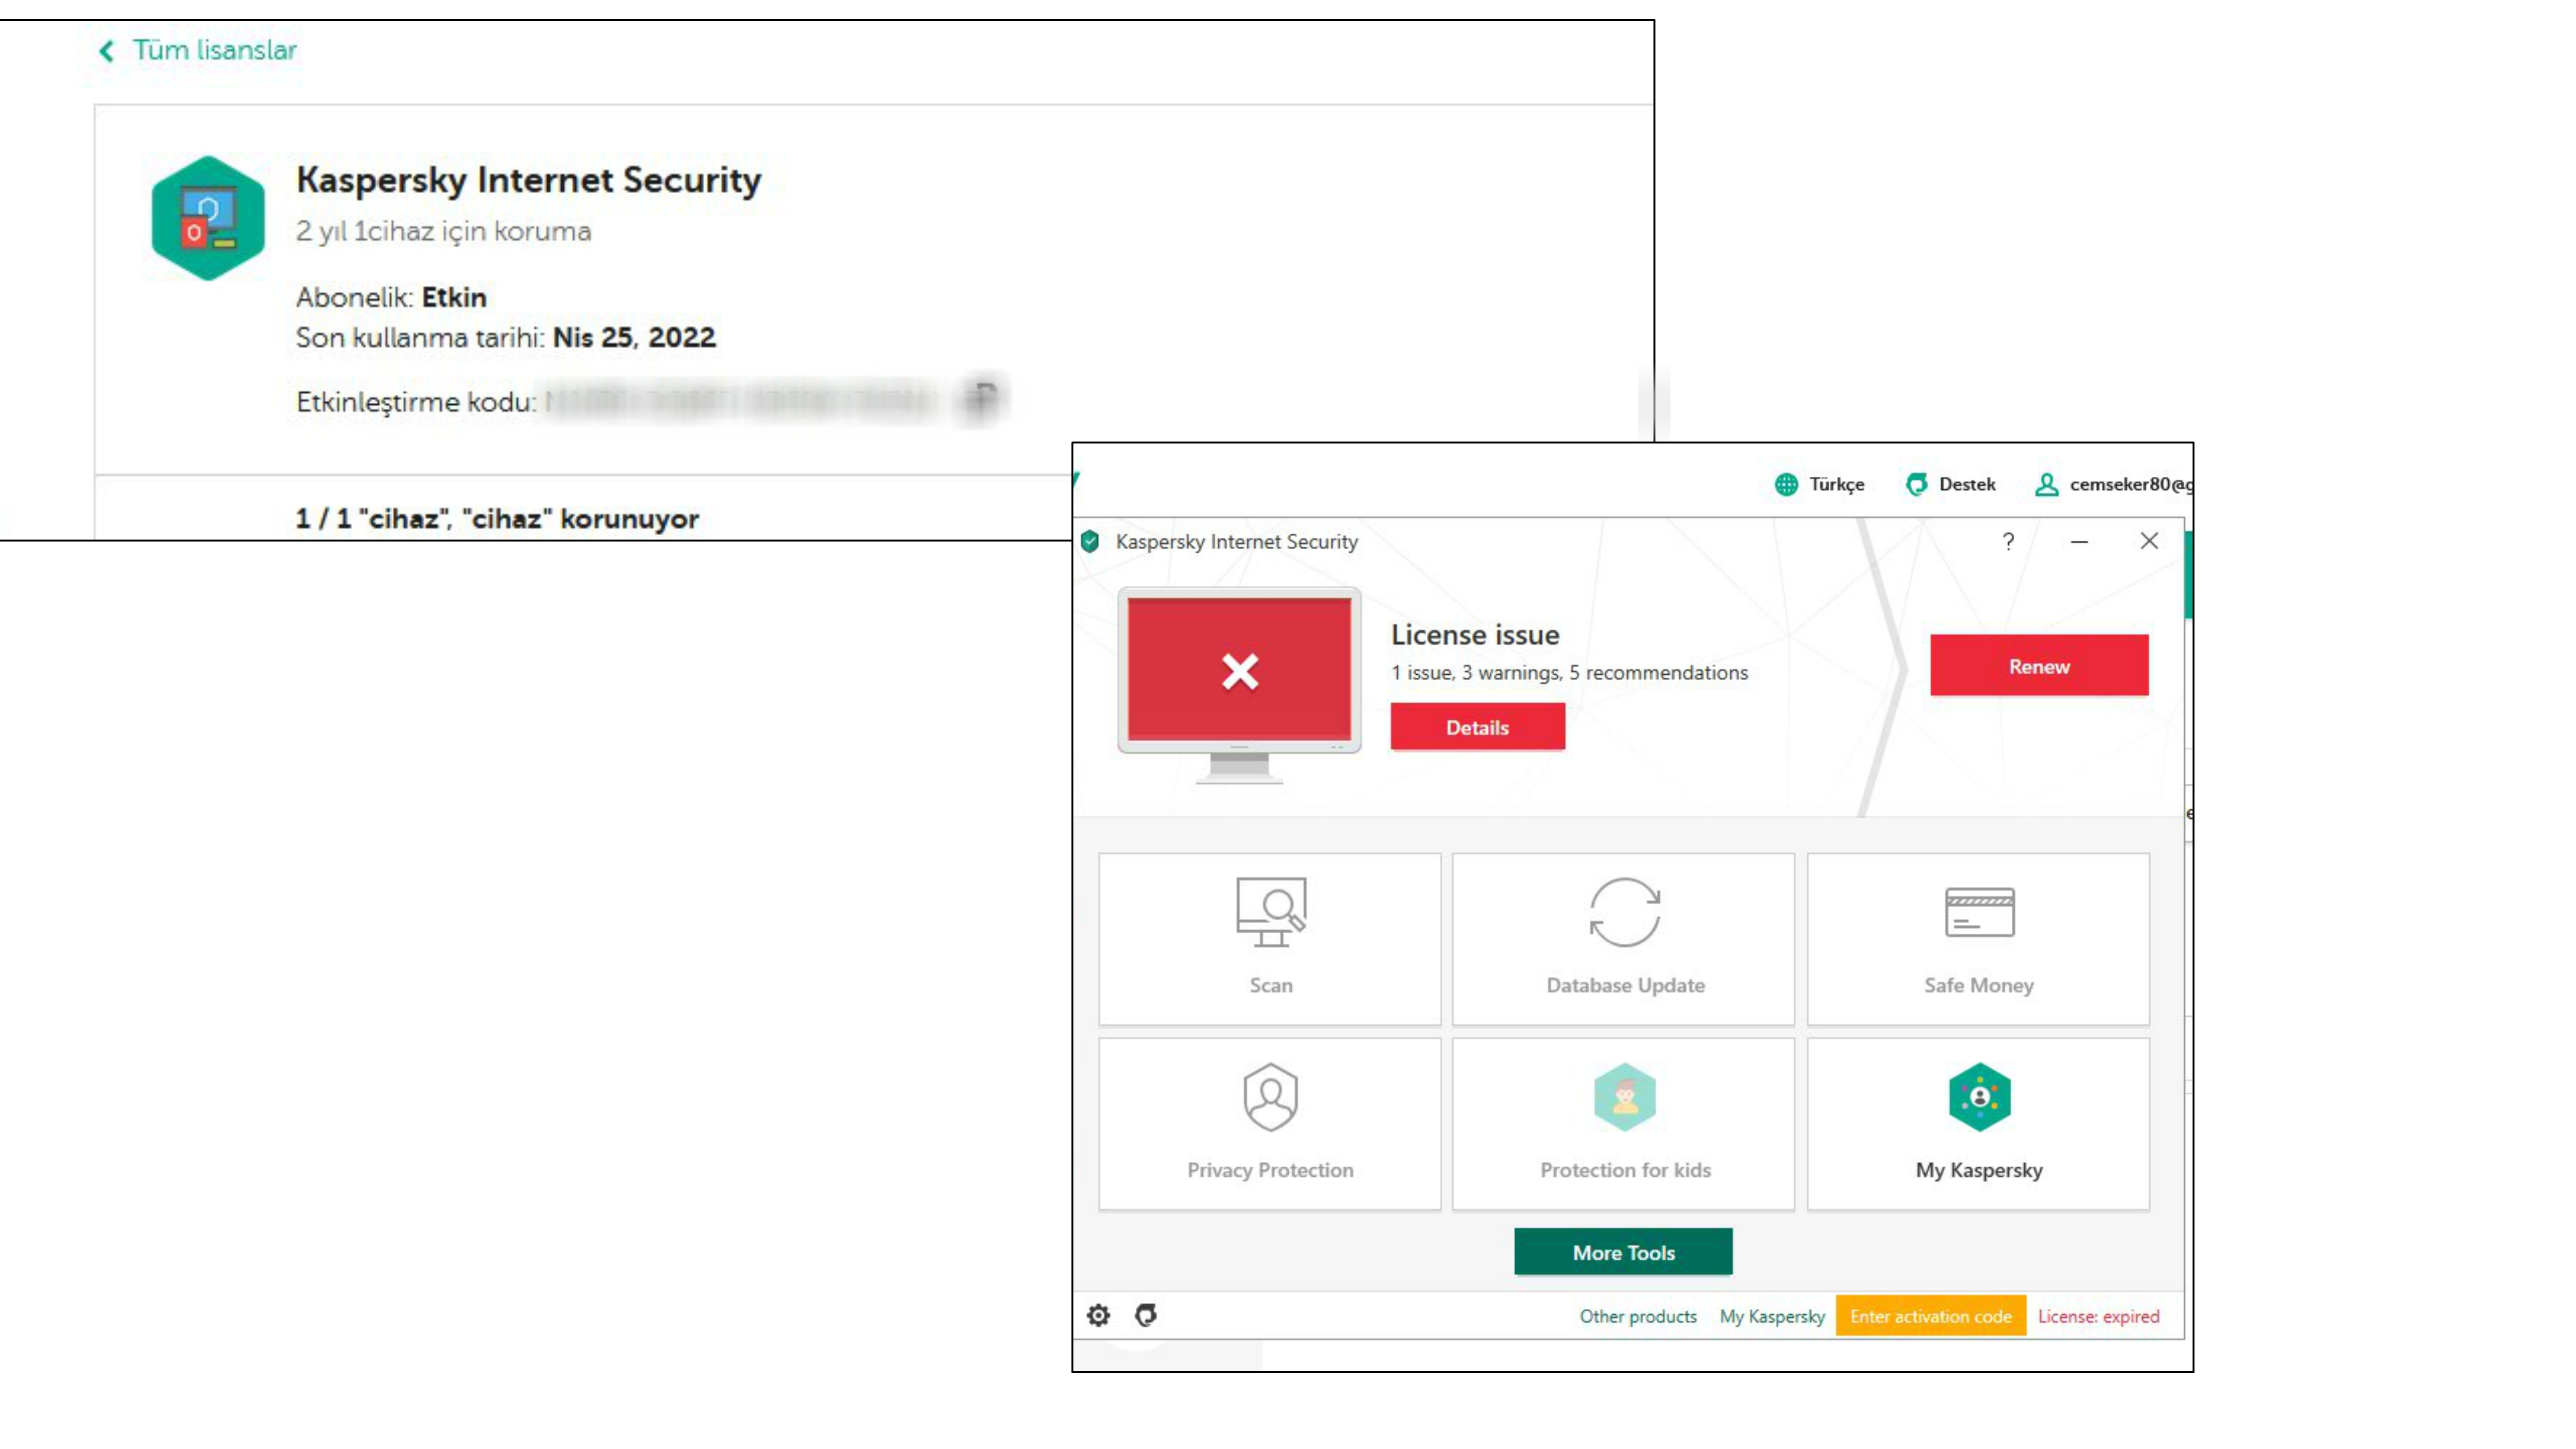Open settings with the gear icon at the bottom left
The height and width of the screenshot is (1449, 2576).
pyautogui.click(x=1098, y=1315)
